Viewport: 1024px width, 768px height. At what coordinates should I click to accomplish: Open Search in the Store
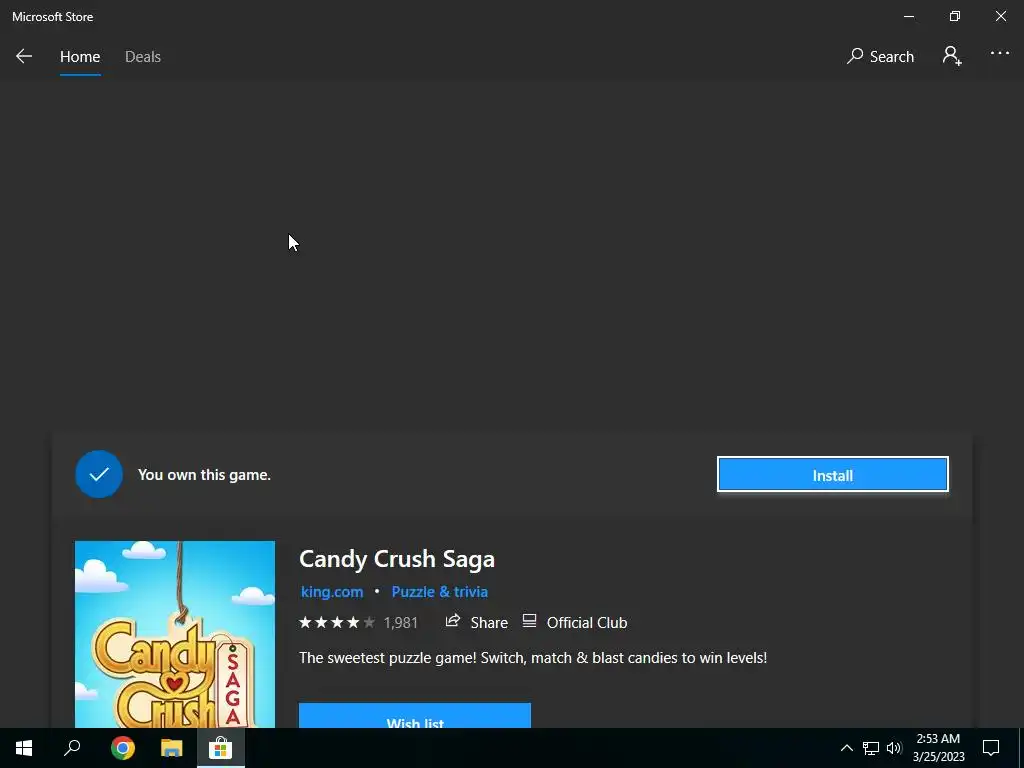(x=880, y=57)
